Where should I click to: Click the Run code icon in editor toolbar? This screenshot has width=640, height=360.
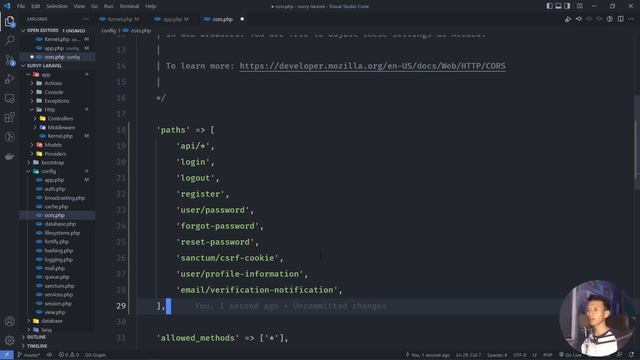pyautogui.click(x=568, y=19)
